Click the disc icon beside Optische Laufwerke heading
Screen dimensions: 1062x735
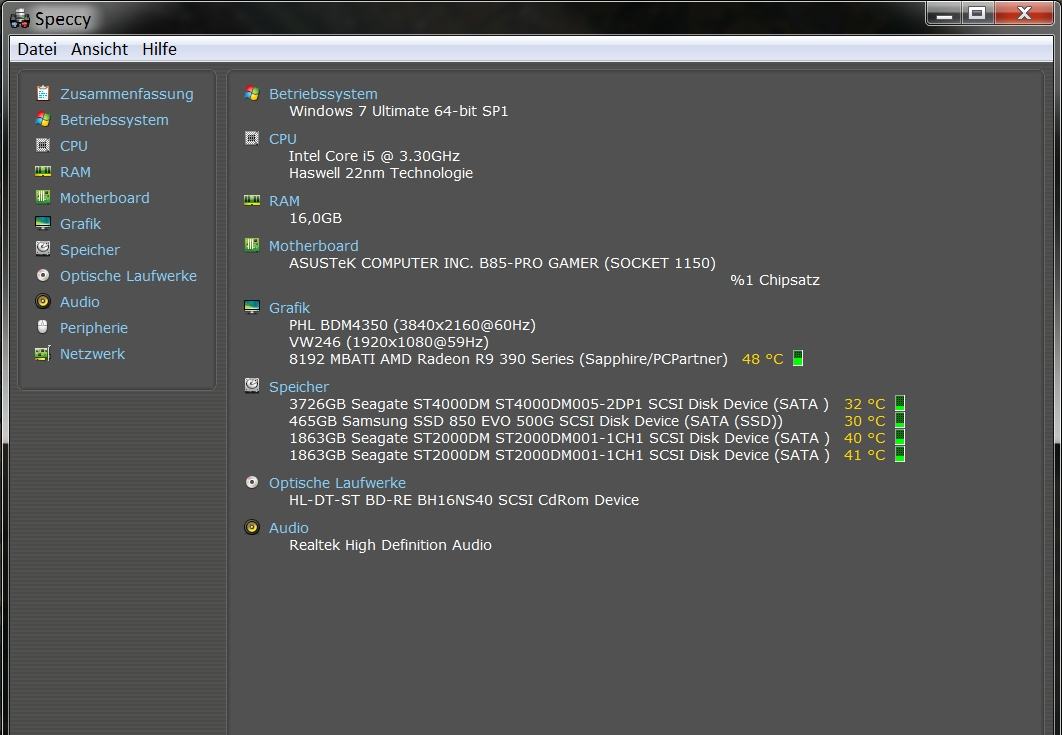click(252, 482)
